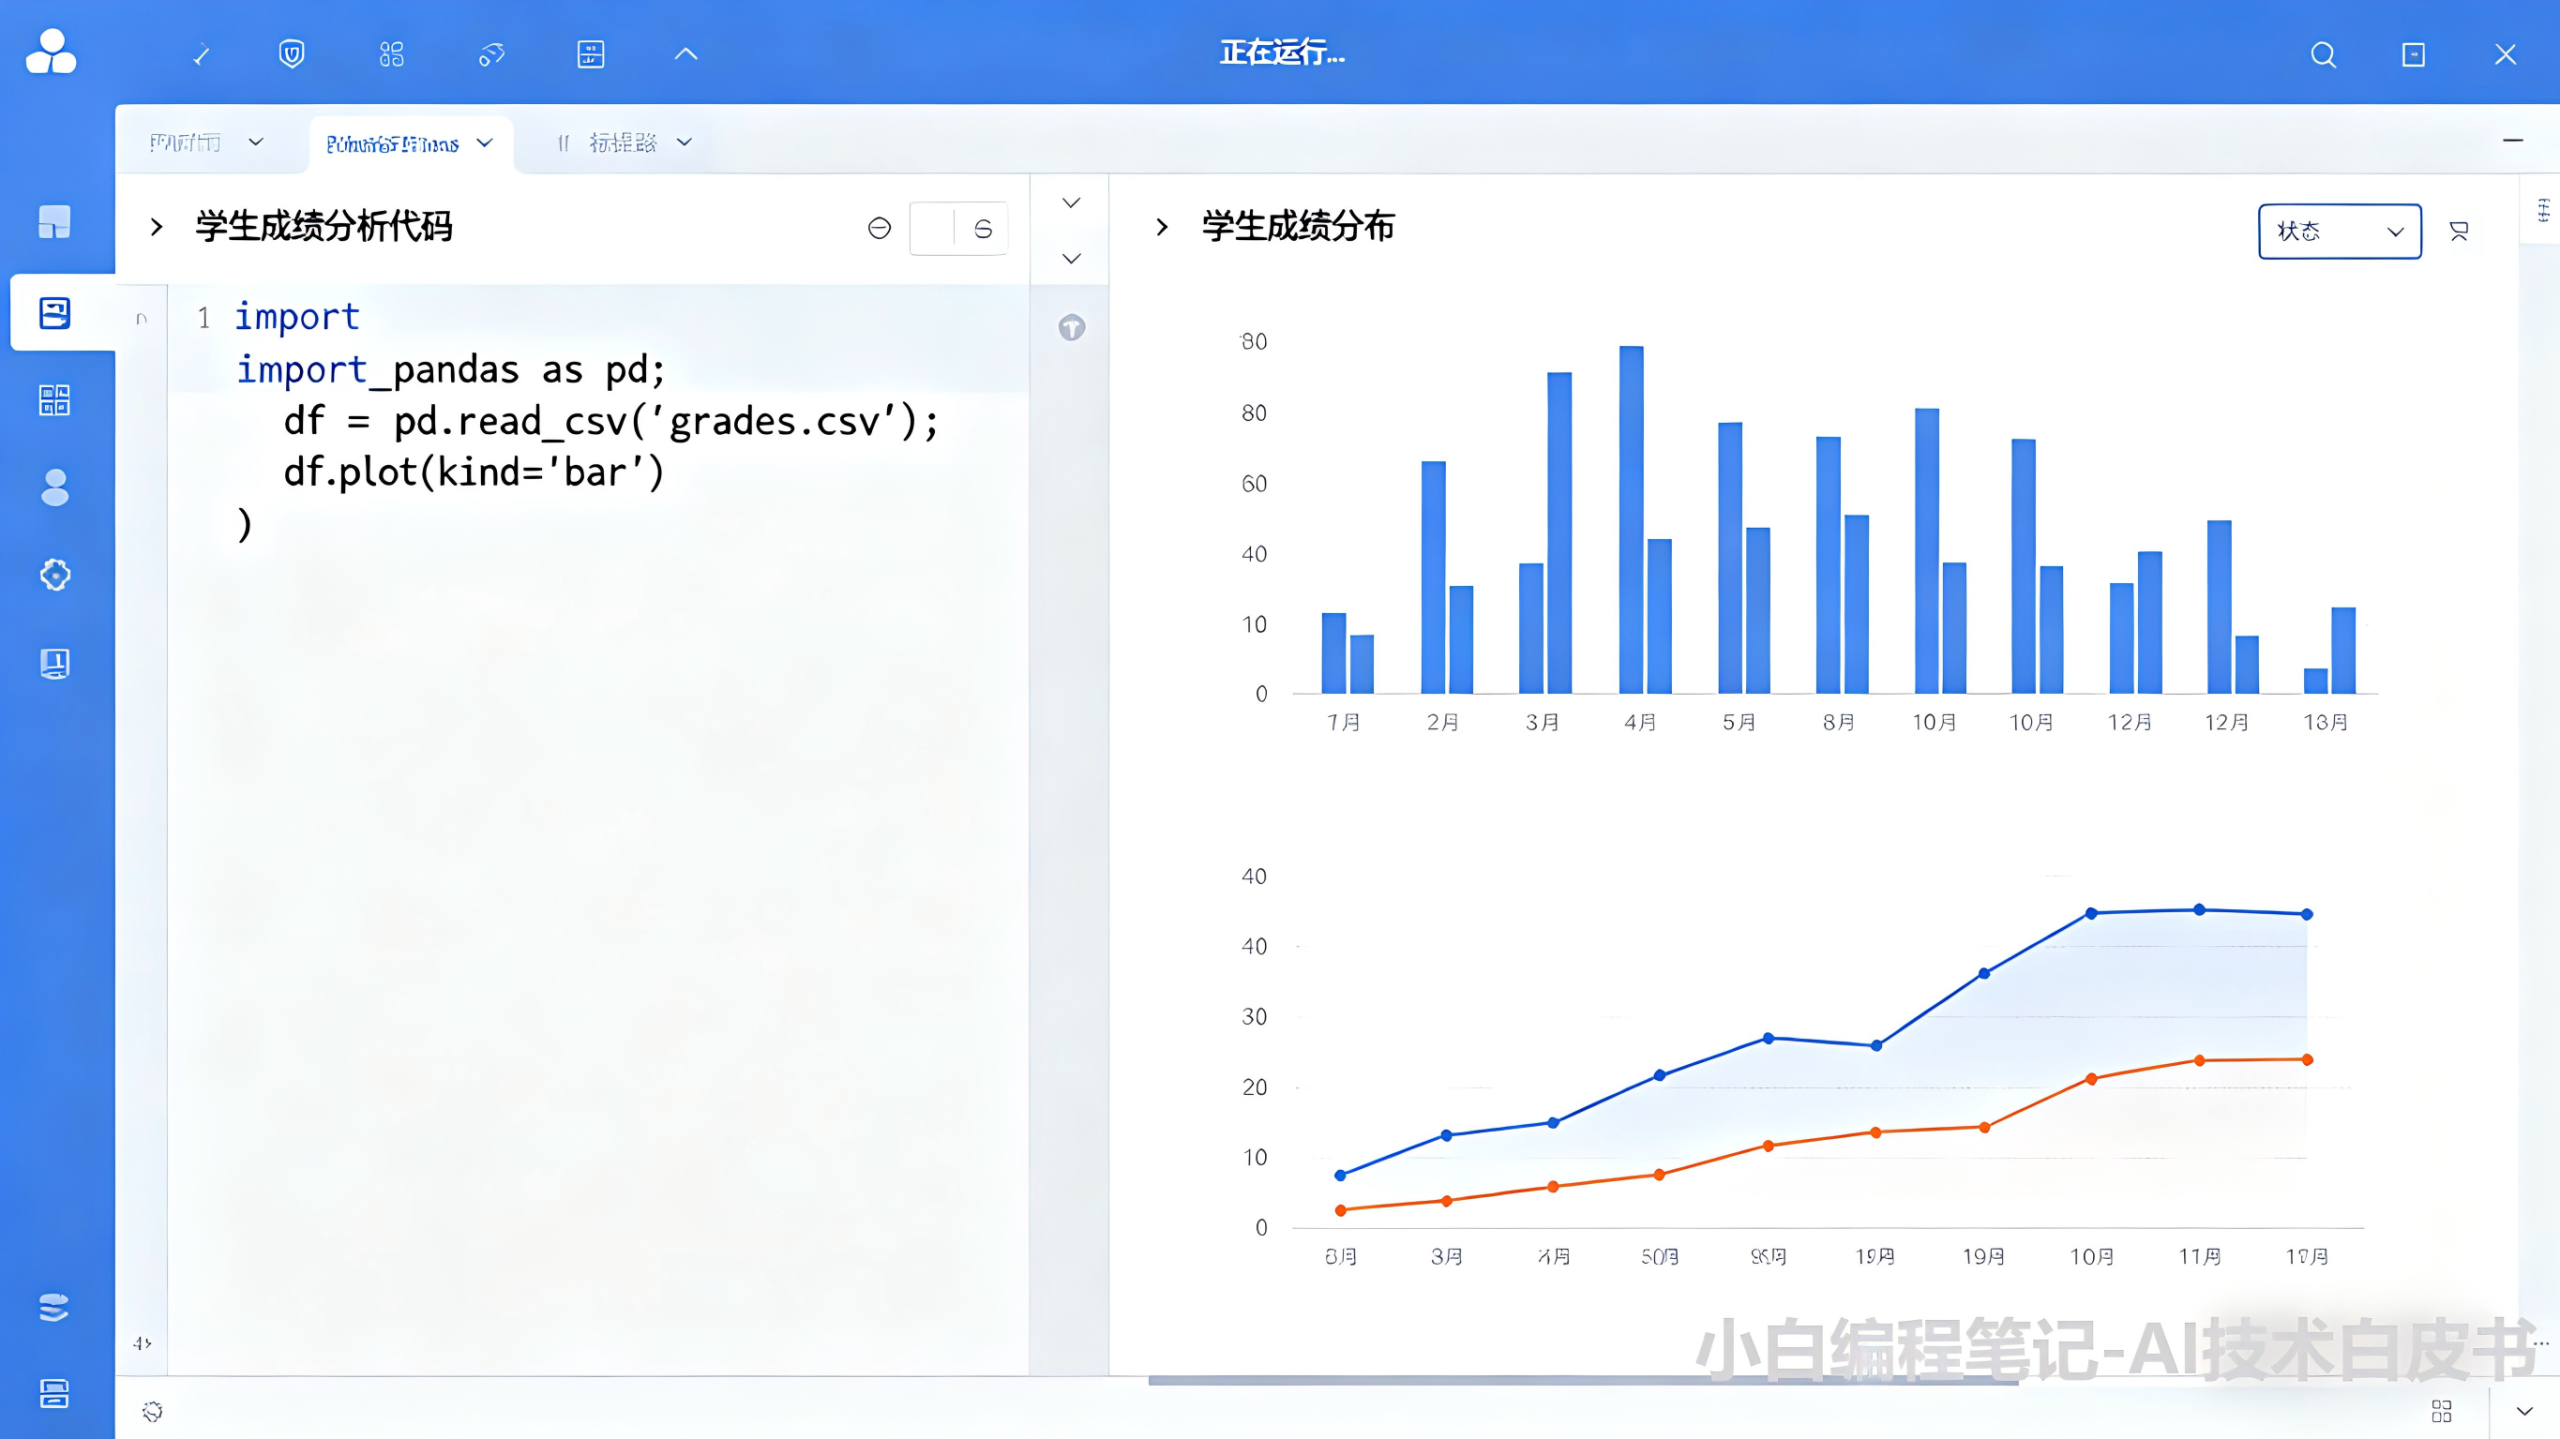Click the settings gear icon in the sidebar
The width and height of the screenshot is (2560, 1439).
click(55, 575)
